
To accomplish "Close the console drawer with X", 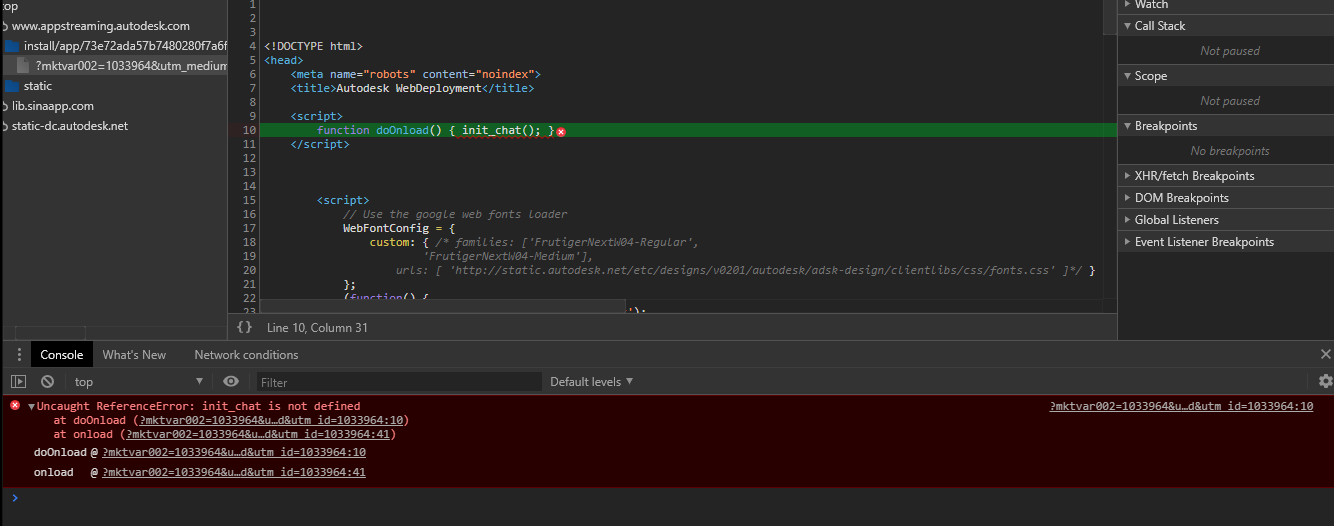I will pos(1326,354).
